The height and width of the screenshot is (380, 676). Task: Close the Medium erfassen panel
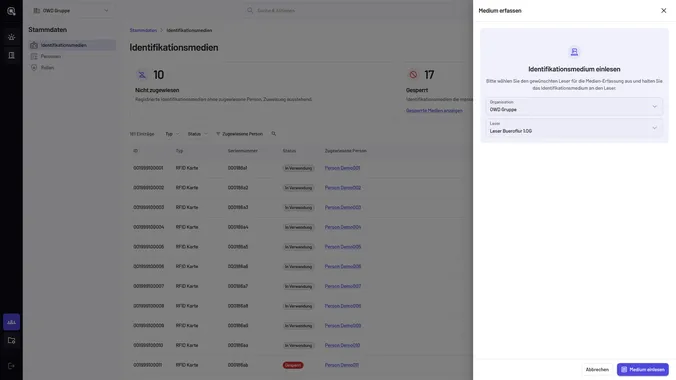[663, 11]
